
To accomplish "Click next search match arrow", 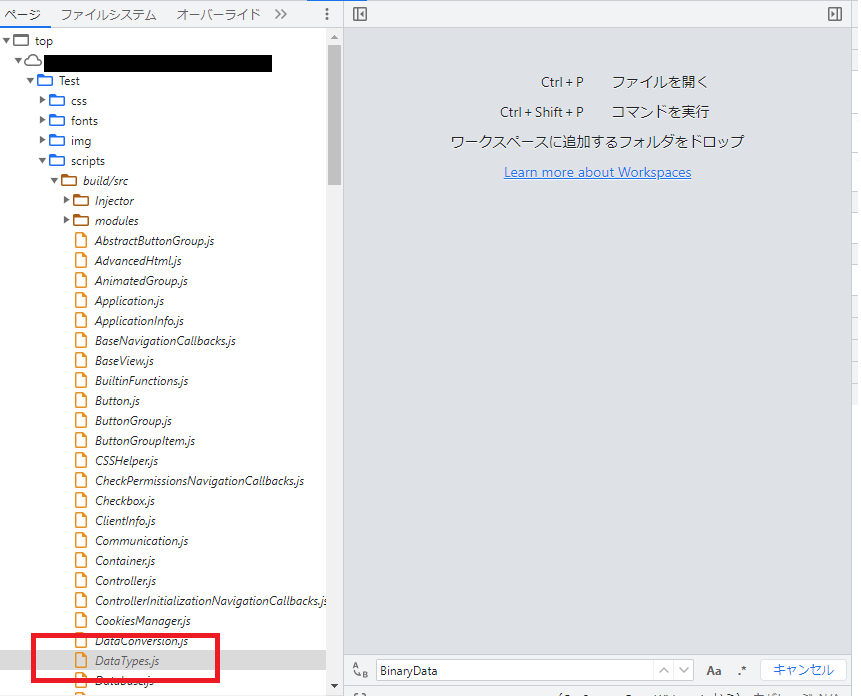I will click(684, 670).
